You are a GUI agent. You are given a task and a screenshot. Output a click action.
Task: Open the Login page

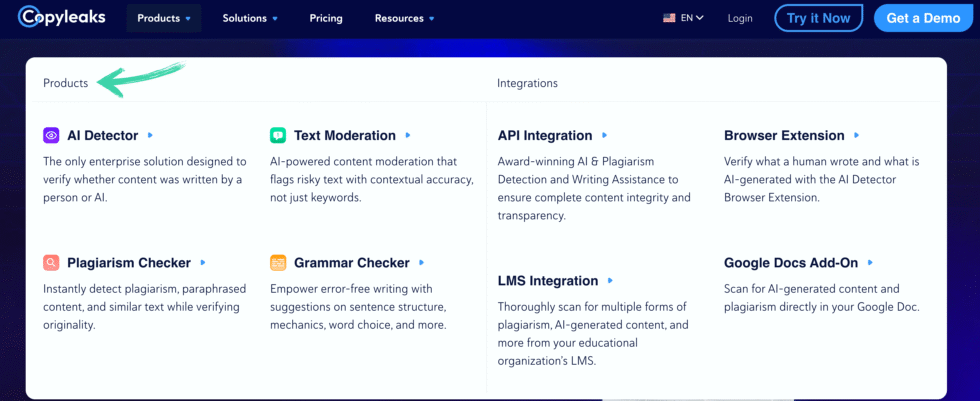click(740, 18)
